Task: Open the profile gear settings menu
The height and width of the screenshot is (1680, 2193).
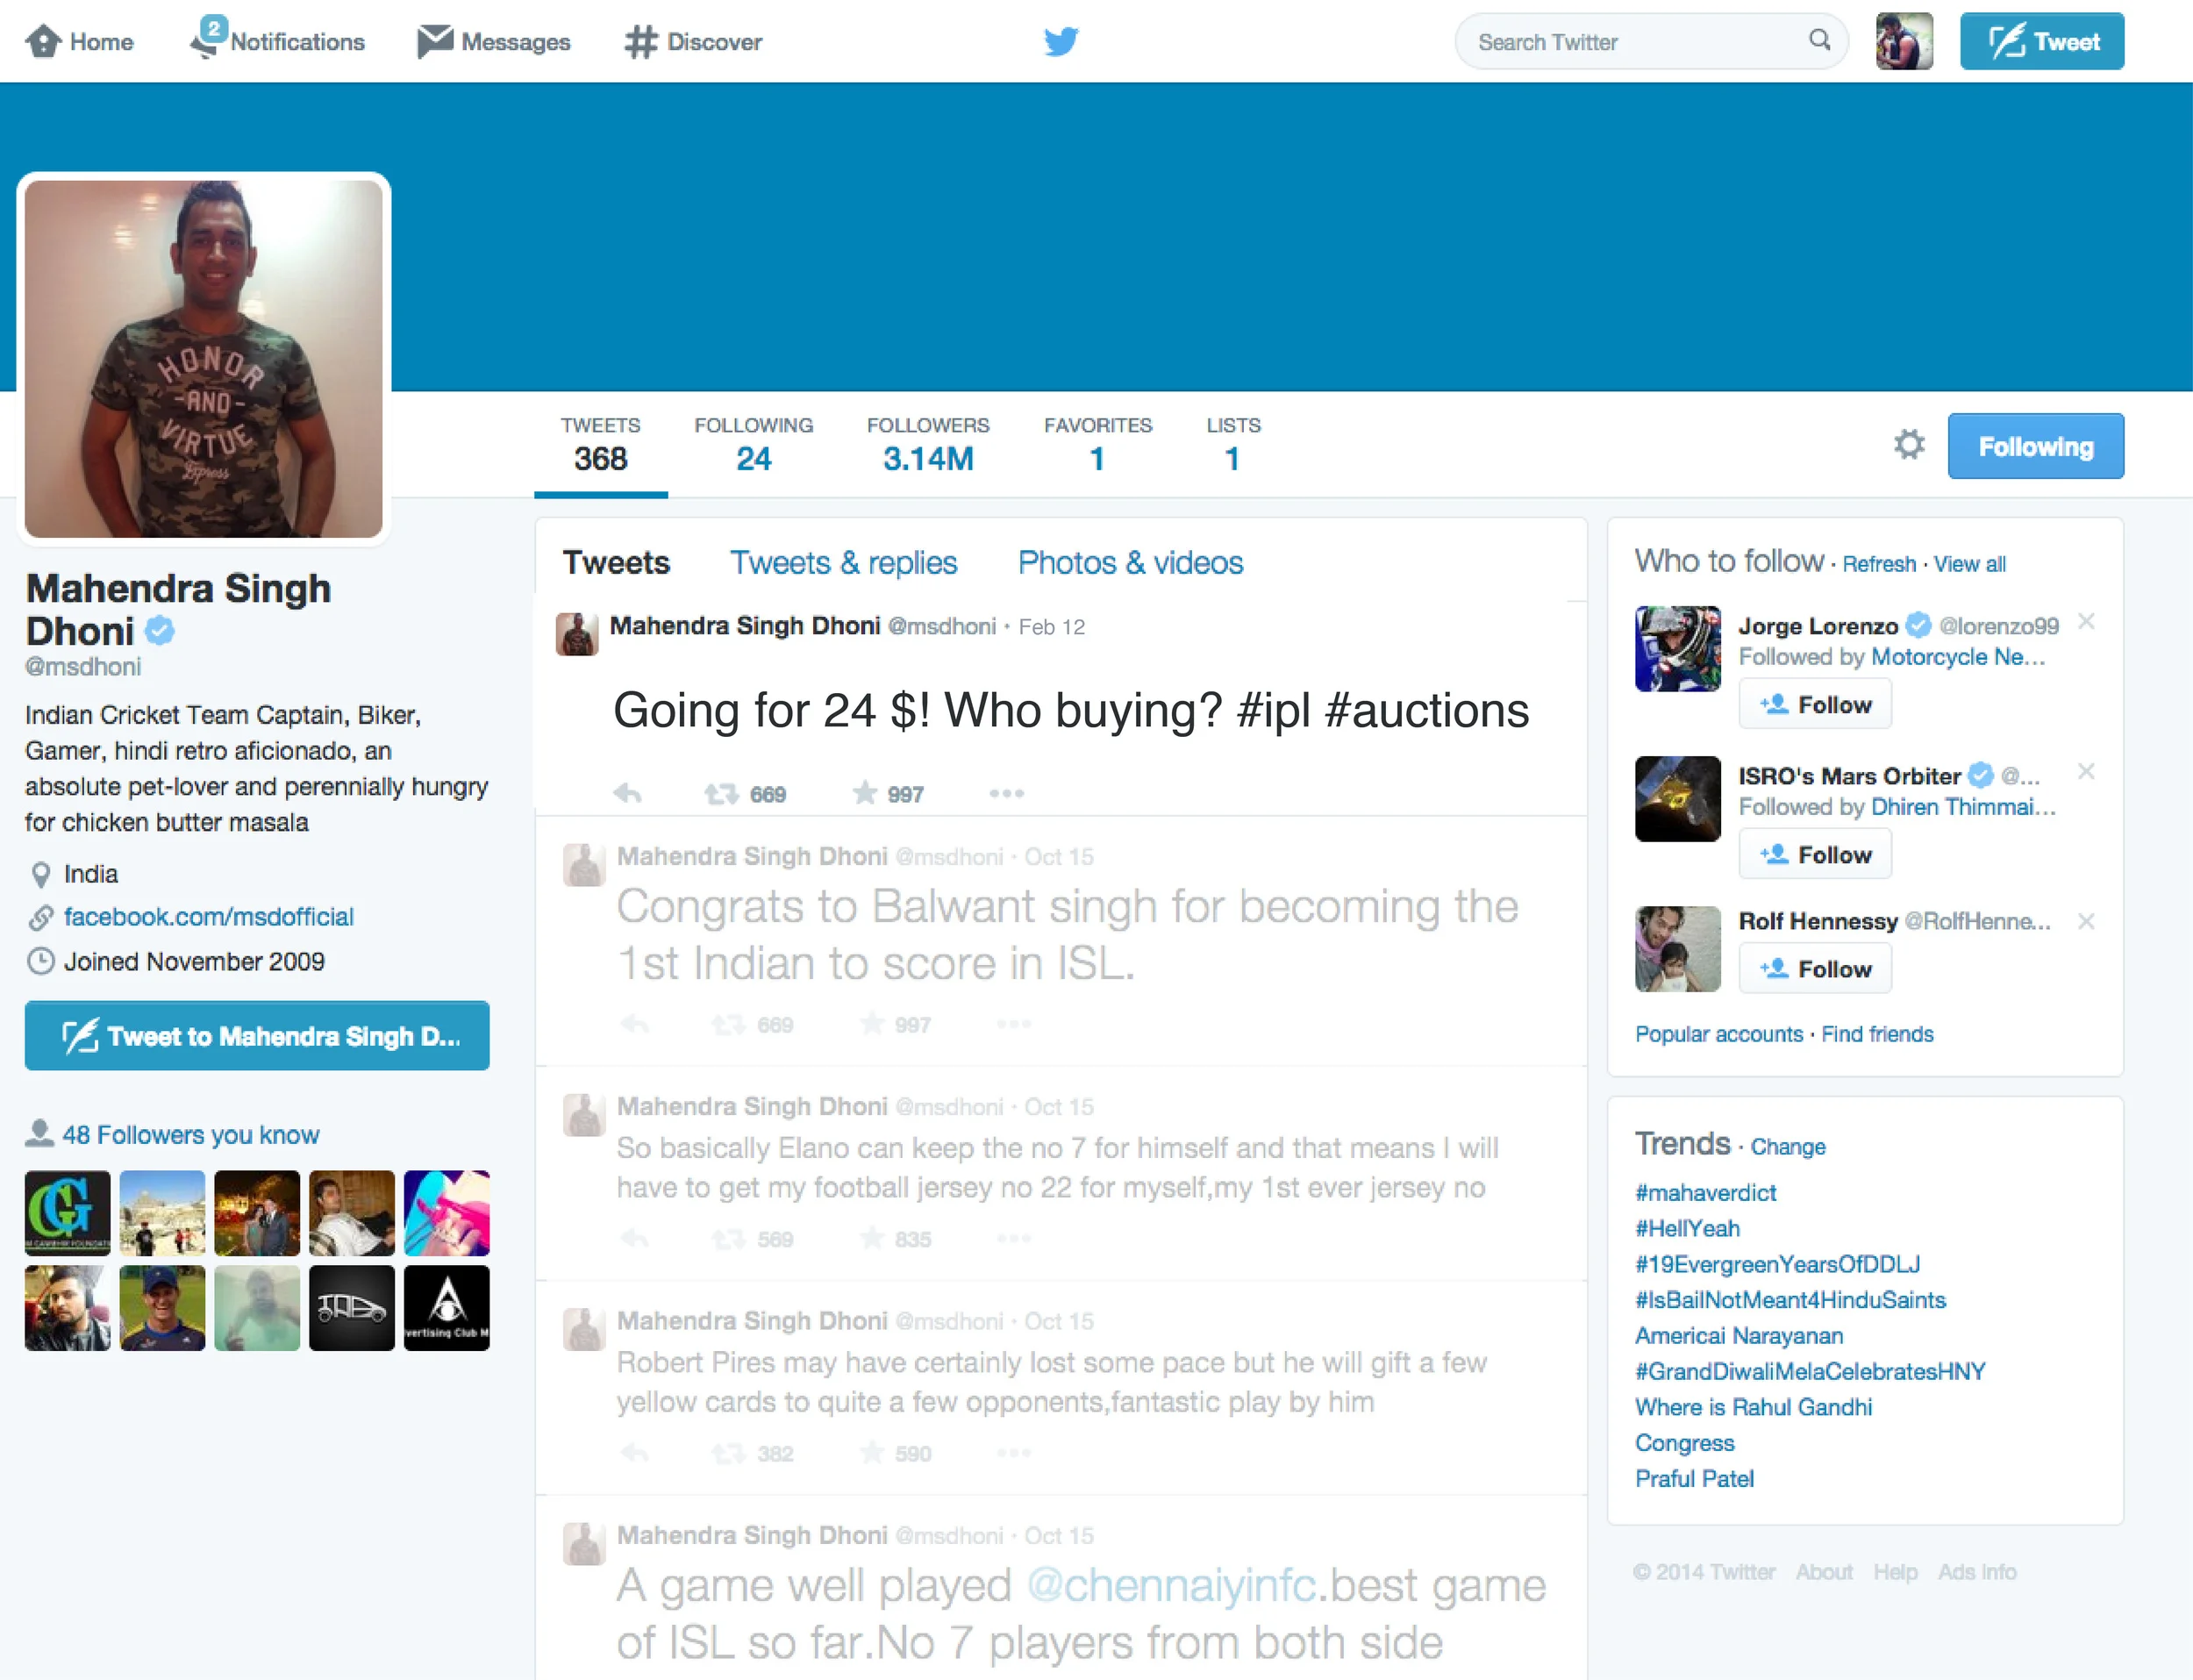Action: [x=1908, y=445]
